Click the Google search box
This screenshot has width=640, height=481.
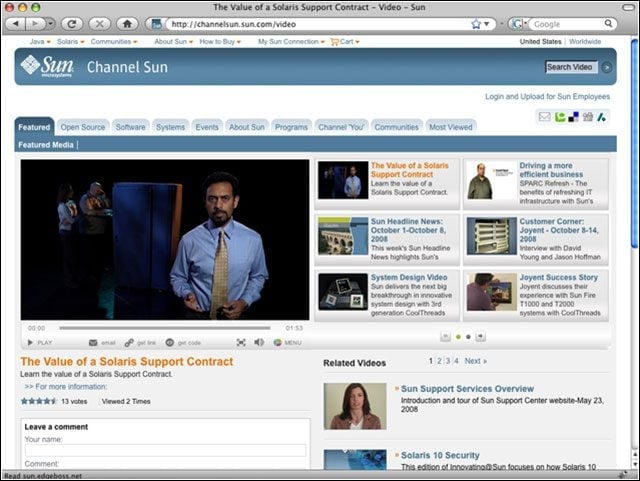(566, 24)
